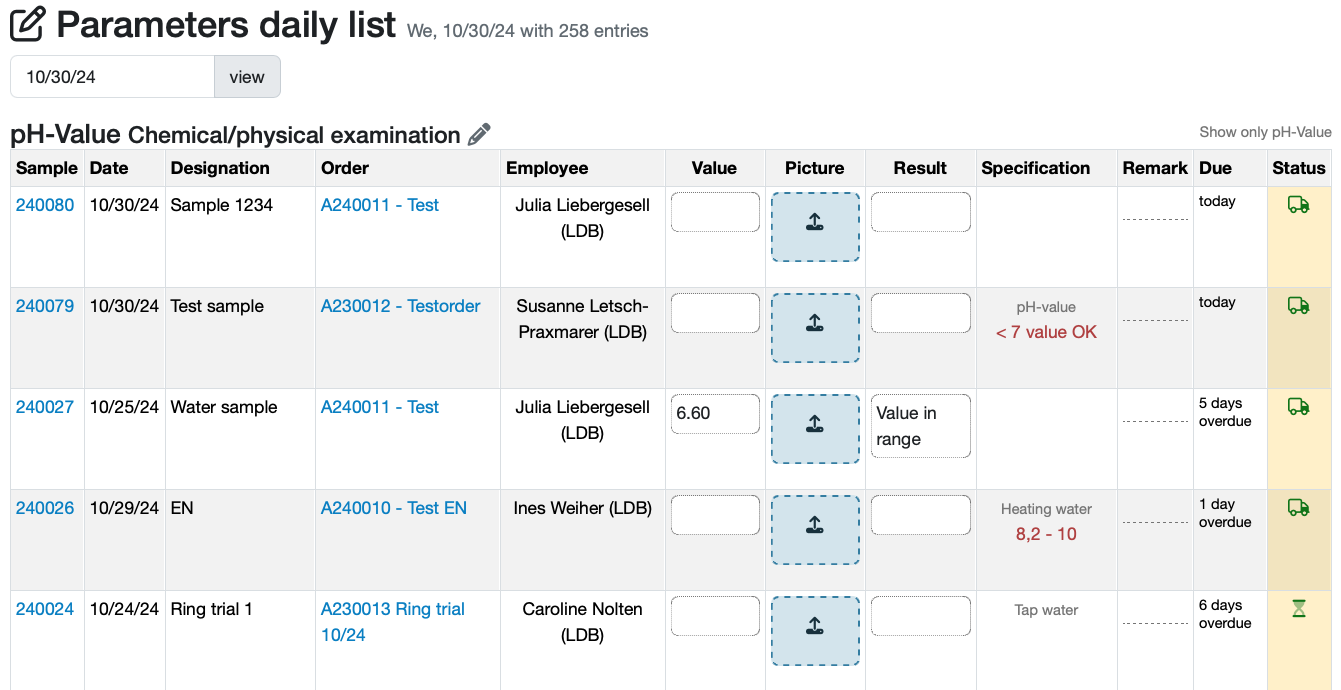Open sample 240027 link

click(45, 407)
